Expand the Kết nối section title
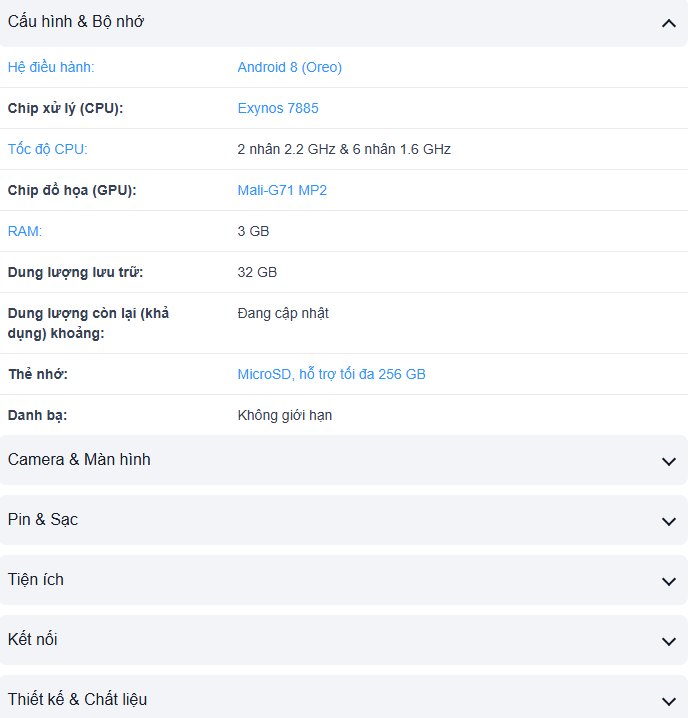Image resolution: width=692 pixels, height=718 pixels. (33, 639)
